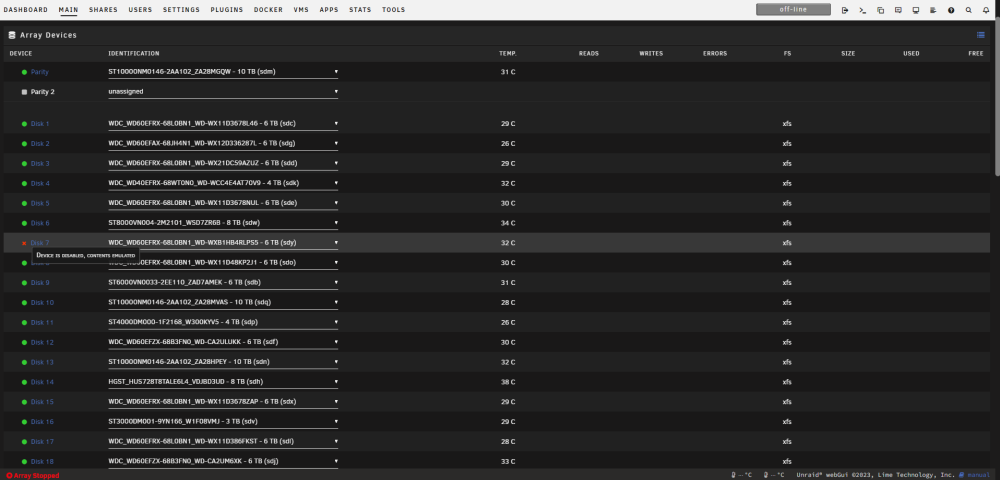Screen dimensions: 1000x480
Task: Open the Docker tab
Action: pyautogui.click(x=268, y=10)
